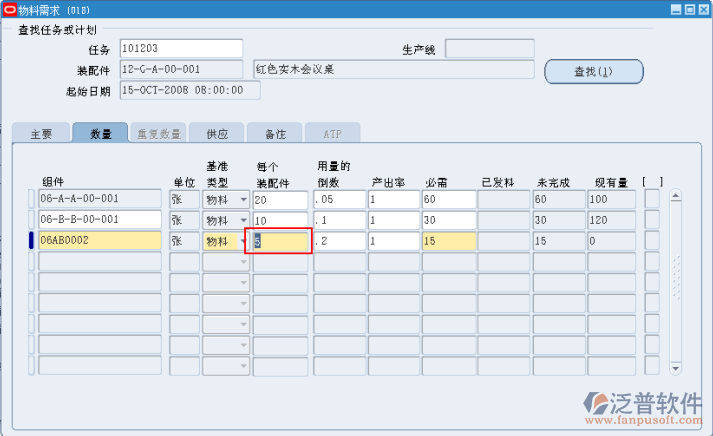Click the scroll up arrow beside the grid
The image size is (713, 436).
[x=675, y=195]
